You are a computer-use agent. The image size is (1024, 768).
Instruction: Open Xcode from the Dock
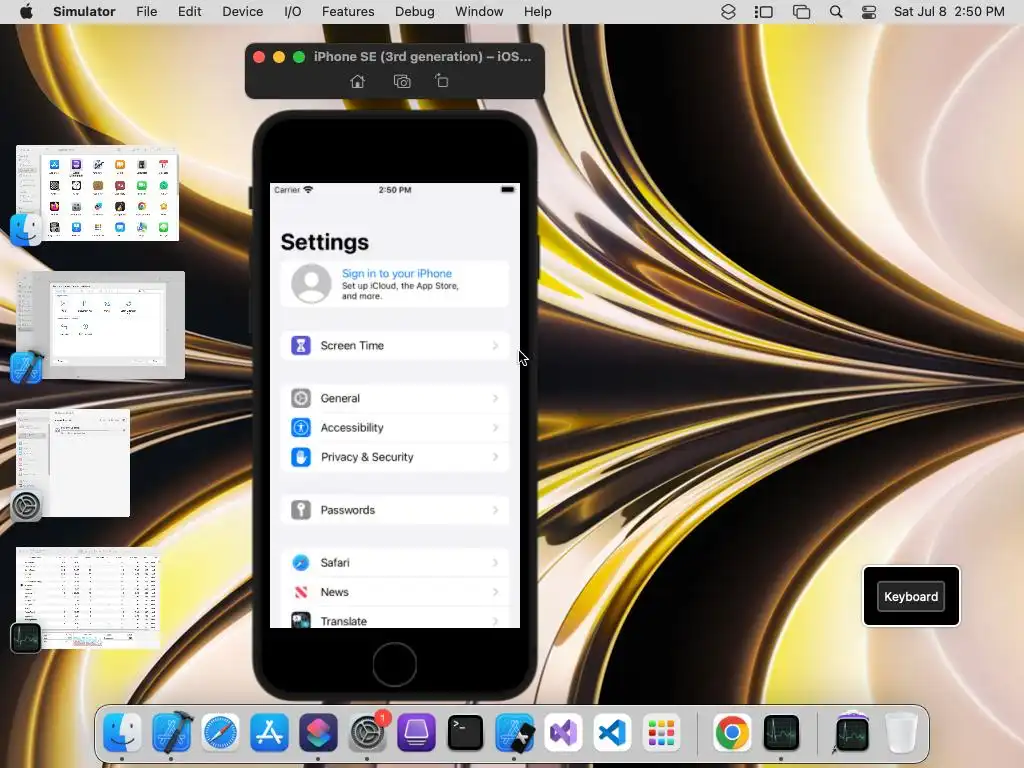[x=171, y=732]
